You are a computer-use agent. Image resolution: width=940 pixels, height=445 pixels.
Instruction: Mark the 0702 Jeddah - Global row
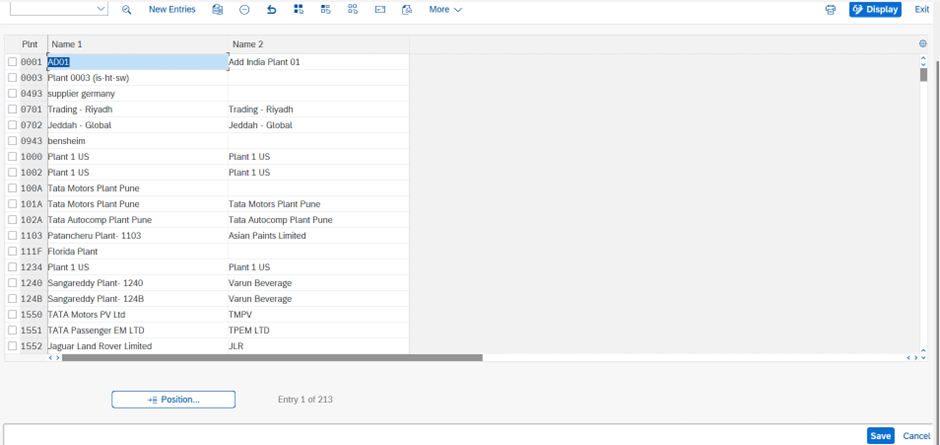pyautogui.click(x=13, y=125)
